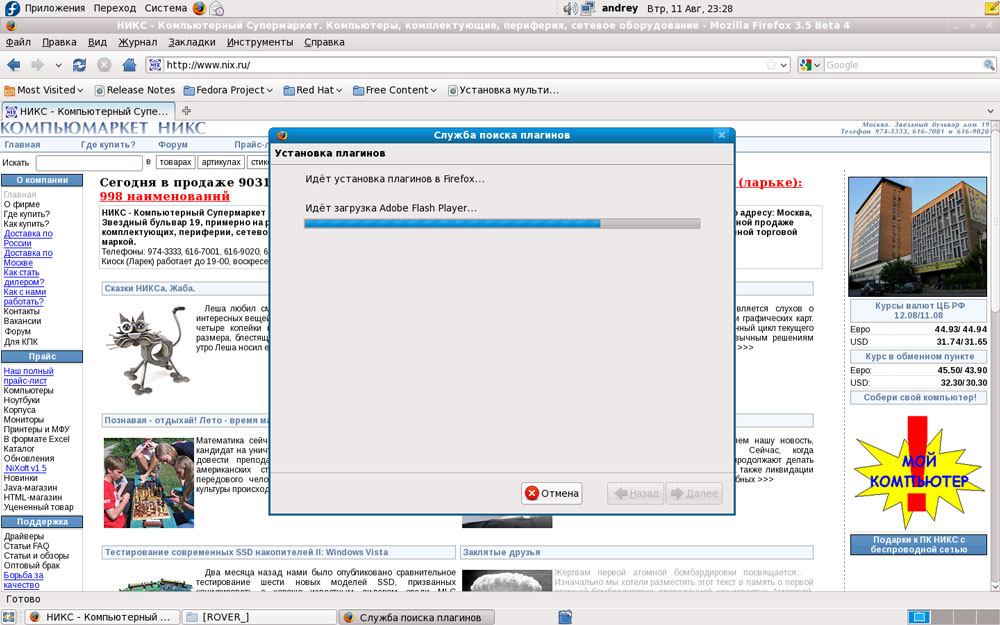Open the list all tabs dropdown

pyautogui.click(x=990, y=111)
